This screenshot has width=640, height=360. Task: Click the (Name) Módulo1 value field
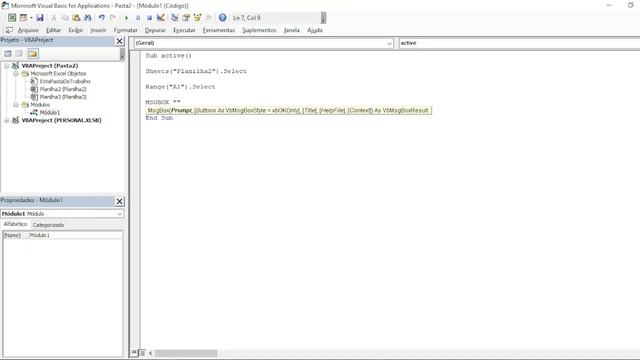[x=75, y=235]
